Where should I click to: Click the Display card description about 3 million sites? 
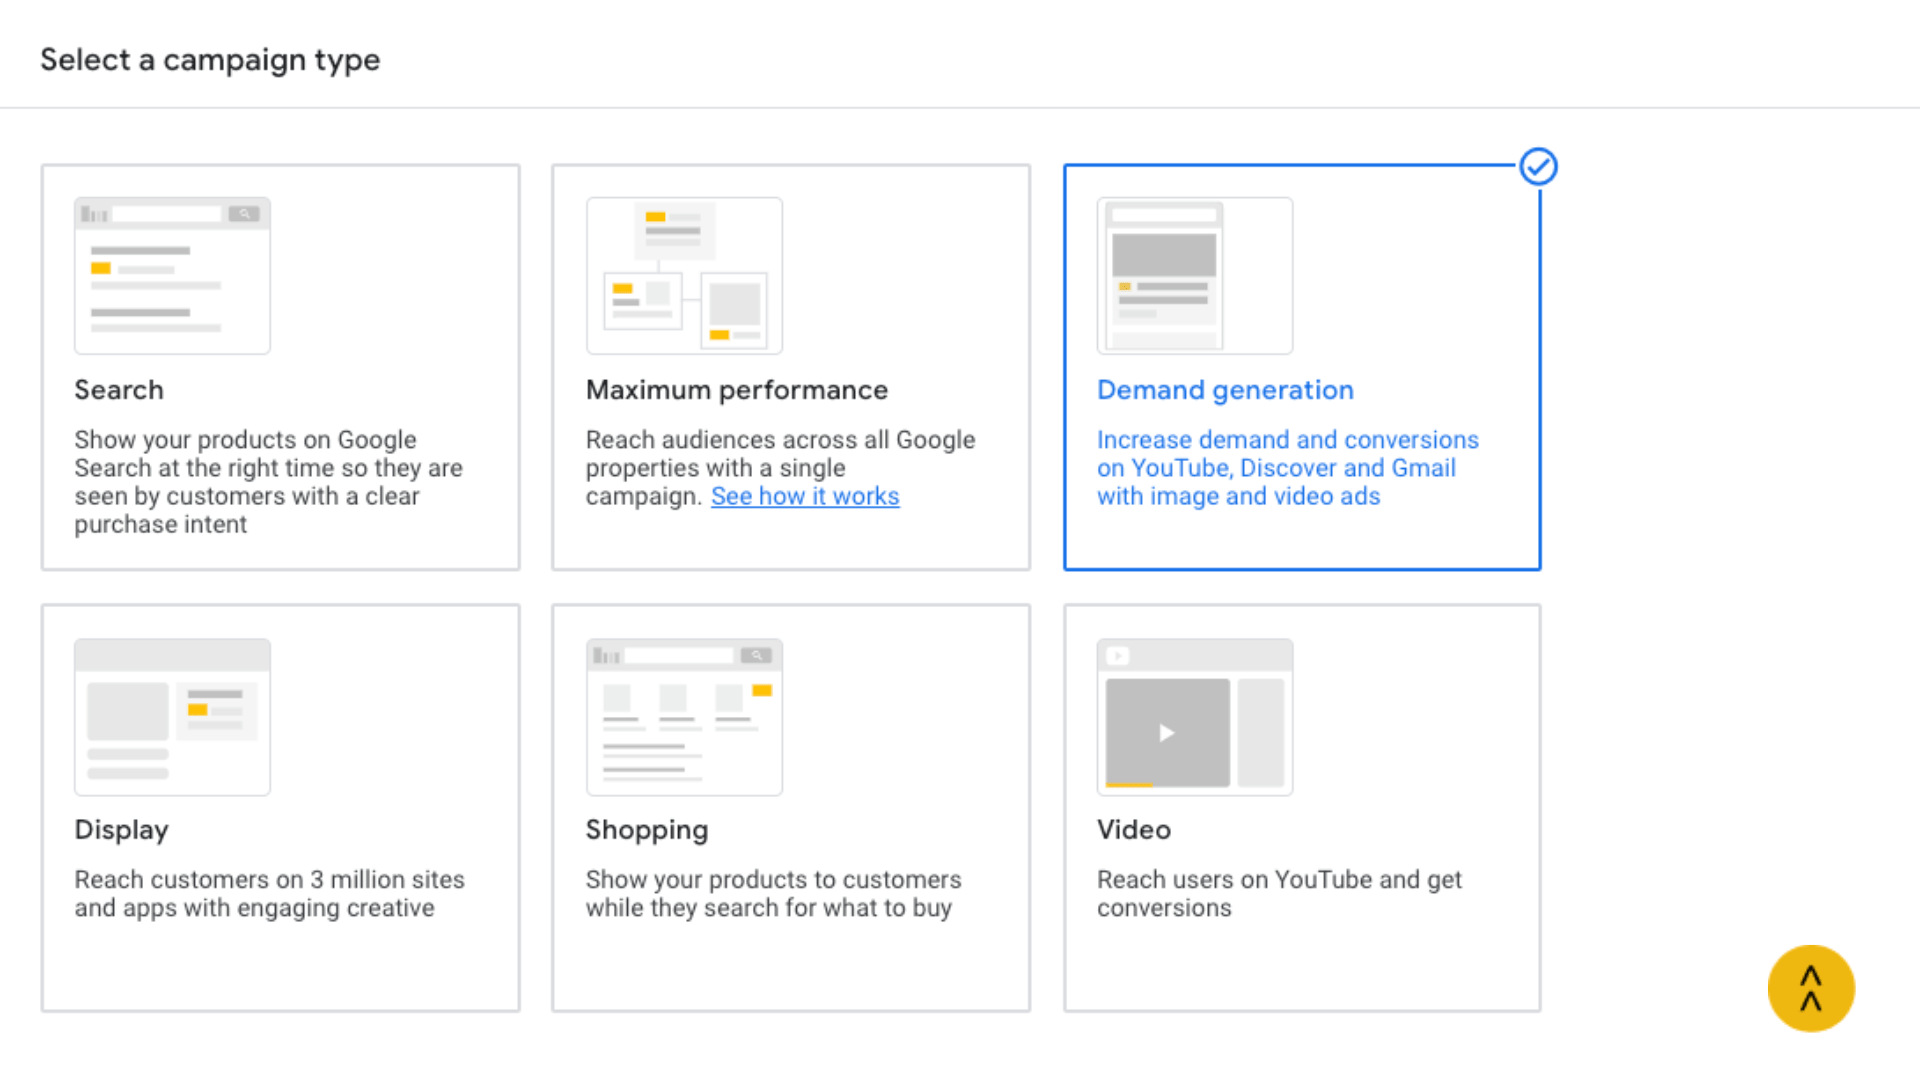click(x=269, y=894)
